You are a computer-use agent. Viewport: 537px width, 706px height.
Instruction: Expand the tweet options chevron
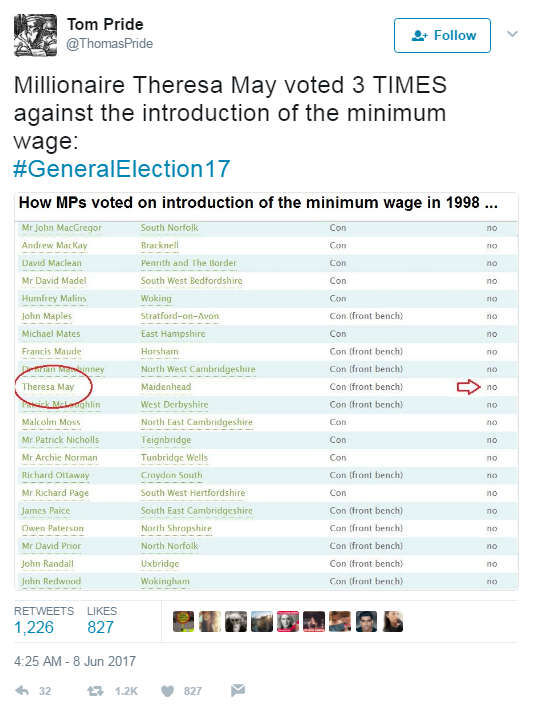(512, 34)
